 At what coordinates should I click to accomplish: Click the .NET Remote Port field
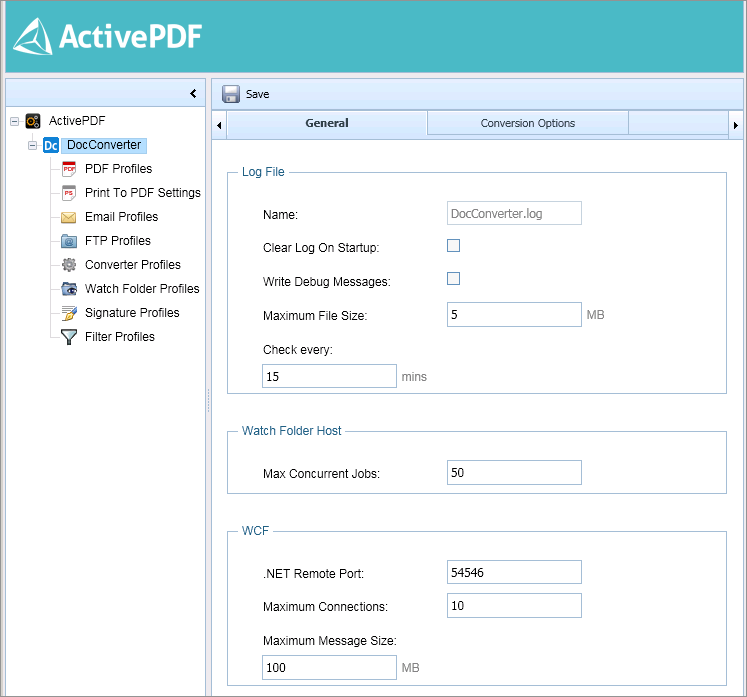point(514,572)
